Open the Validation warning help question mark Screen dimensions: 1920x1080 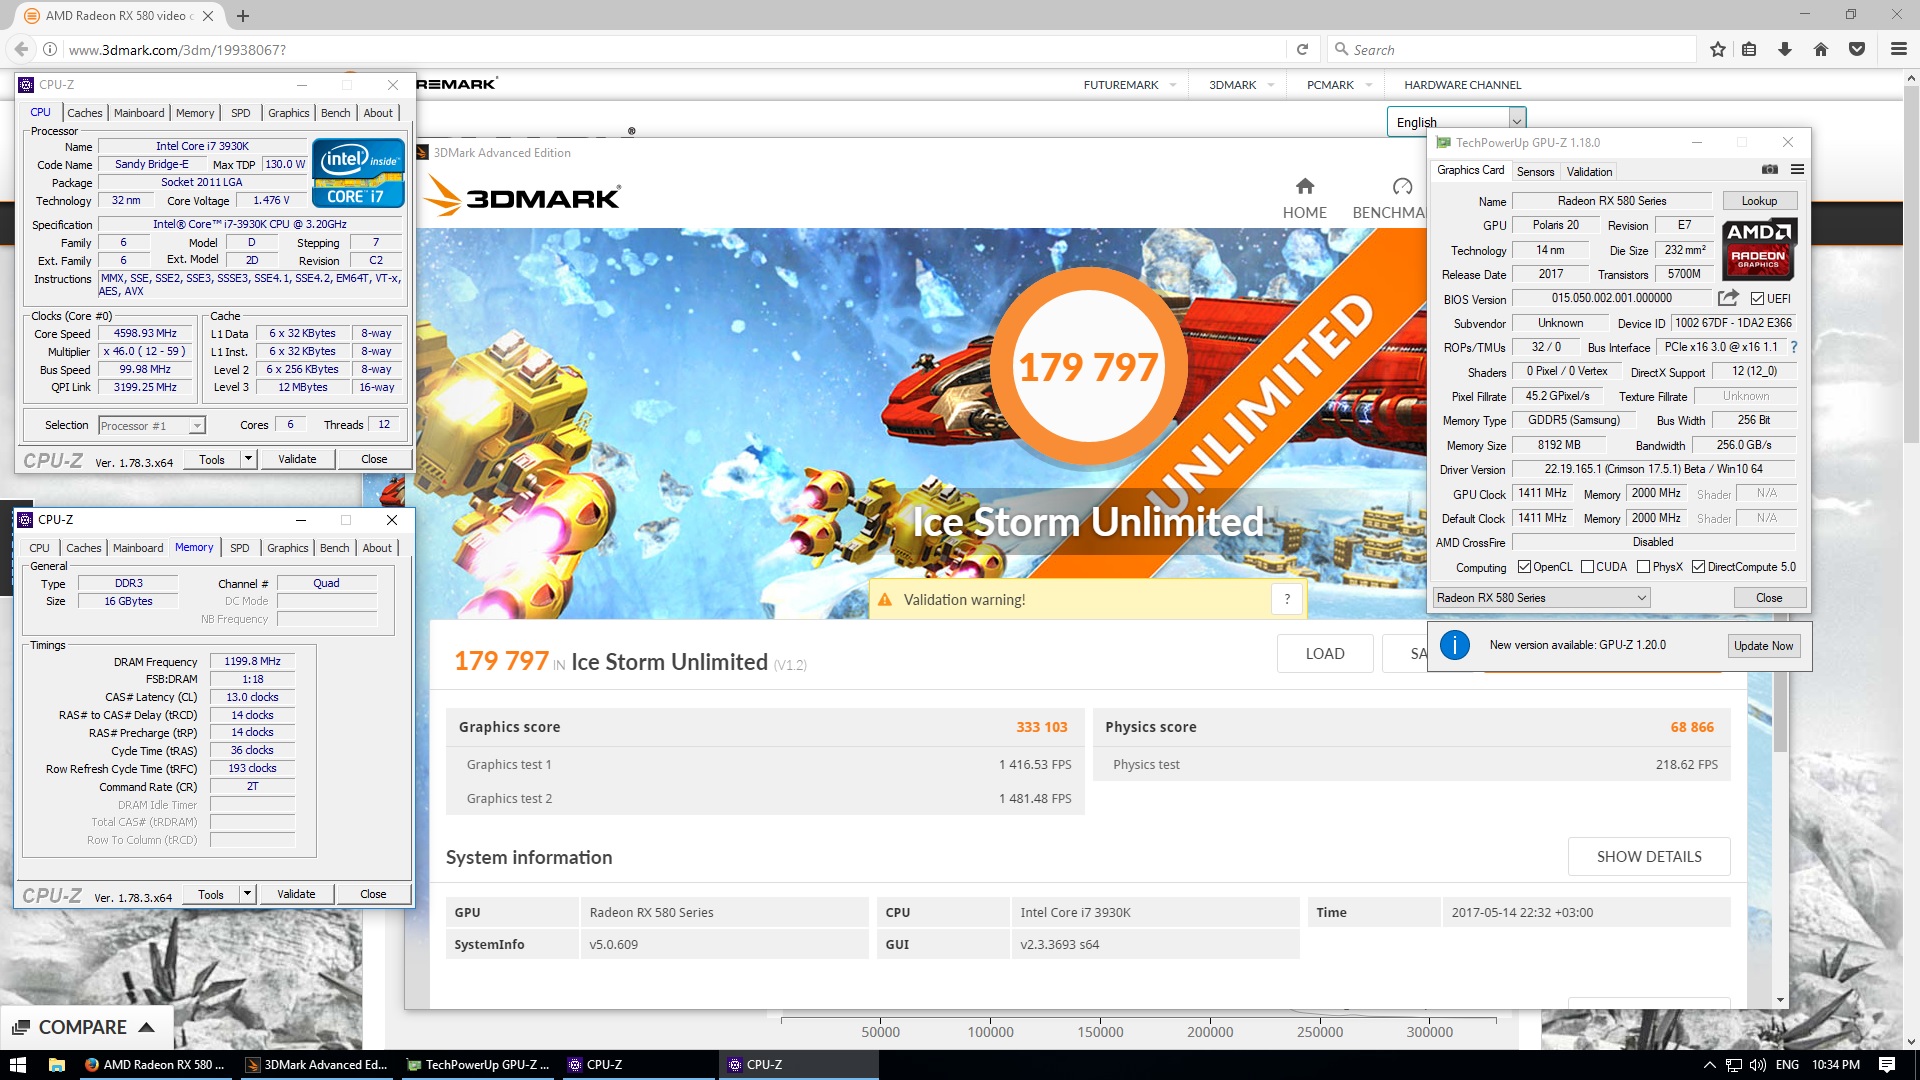[1287, 599]
